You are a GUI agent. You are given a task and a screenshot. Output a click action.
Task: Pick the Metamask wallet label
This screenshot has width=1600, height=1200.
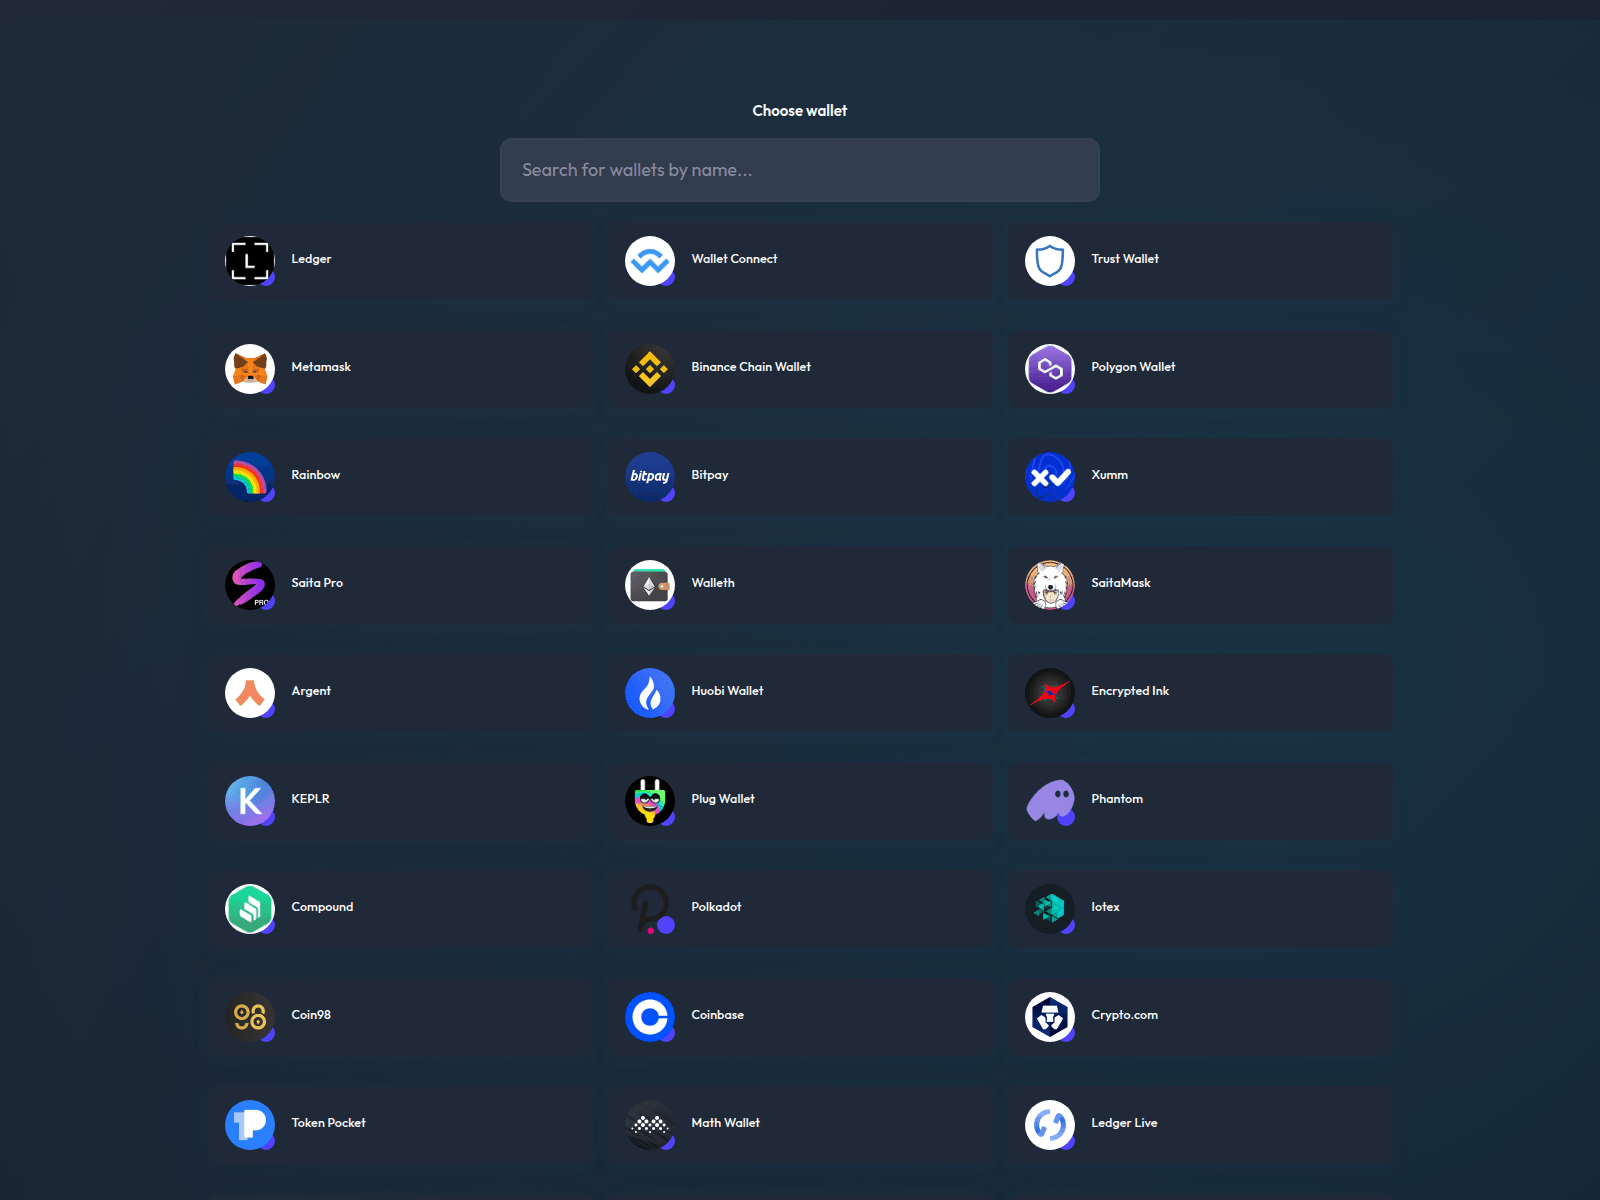[x=321, y=367]
